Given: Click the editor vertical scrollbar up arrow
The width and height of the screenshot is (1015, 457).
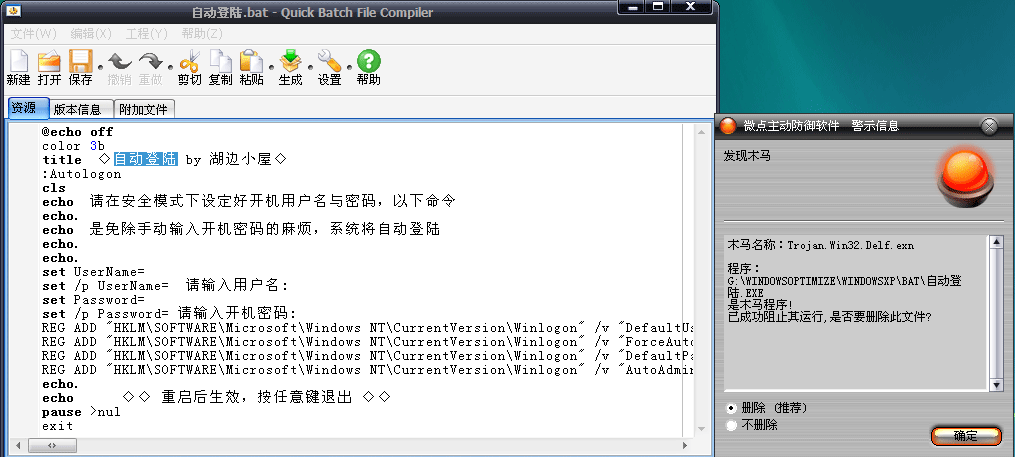Looking at the screenshot, I should (x=702, y=131).
